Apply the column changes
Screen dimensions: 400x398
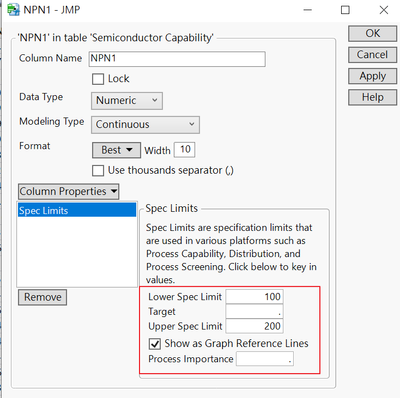(372, 76)
